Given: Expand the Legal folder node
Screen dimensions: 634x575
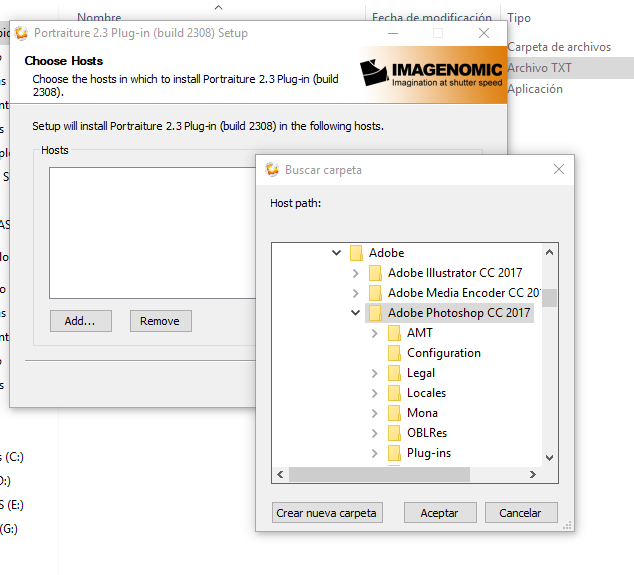Looking at the screenshot, I should [x=374, y=373].
